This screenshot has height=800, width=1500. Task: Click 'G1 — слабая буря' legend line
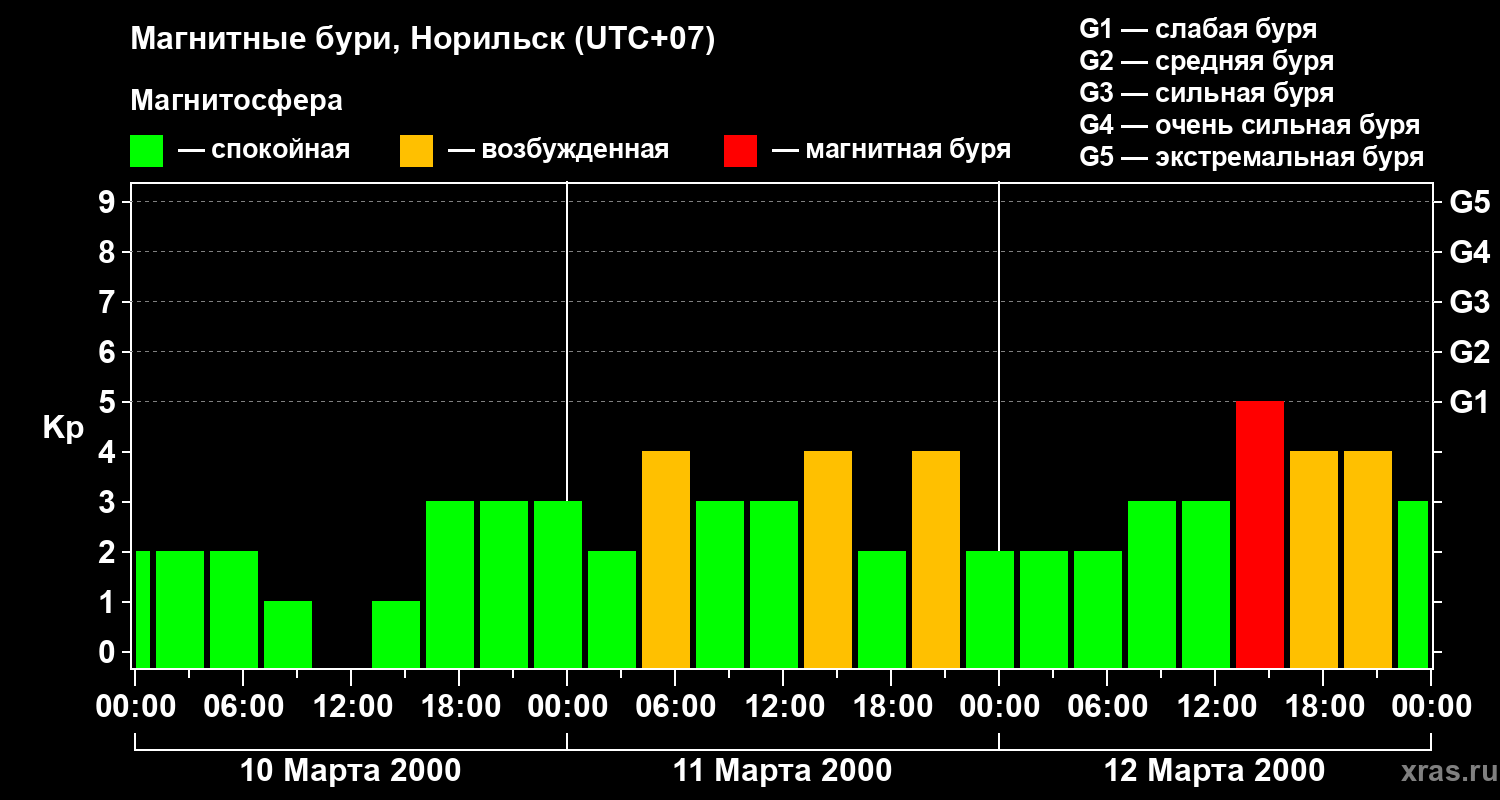[1198, 29]
